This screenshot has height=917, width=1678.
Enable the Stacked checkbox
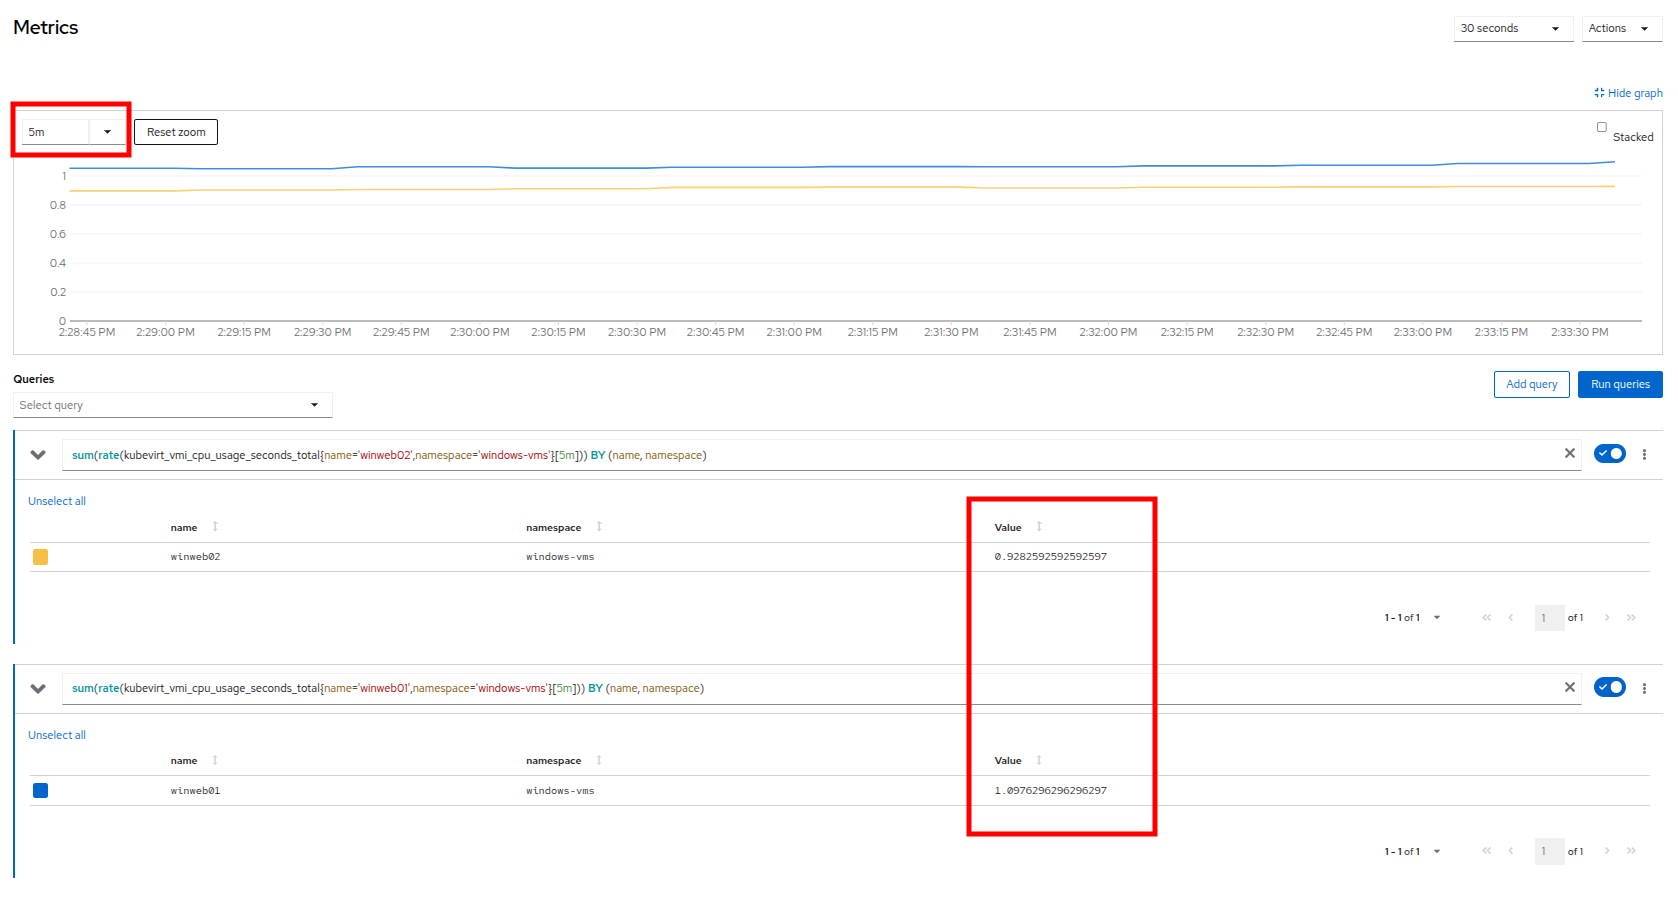1601,127
